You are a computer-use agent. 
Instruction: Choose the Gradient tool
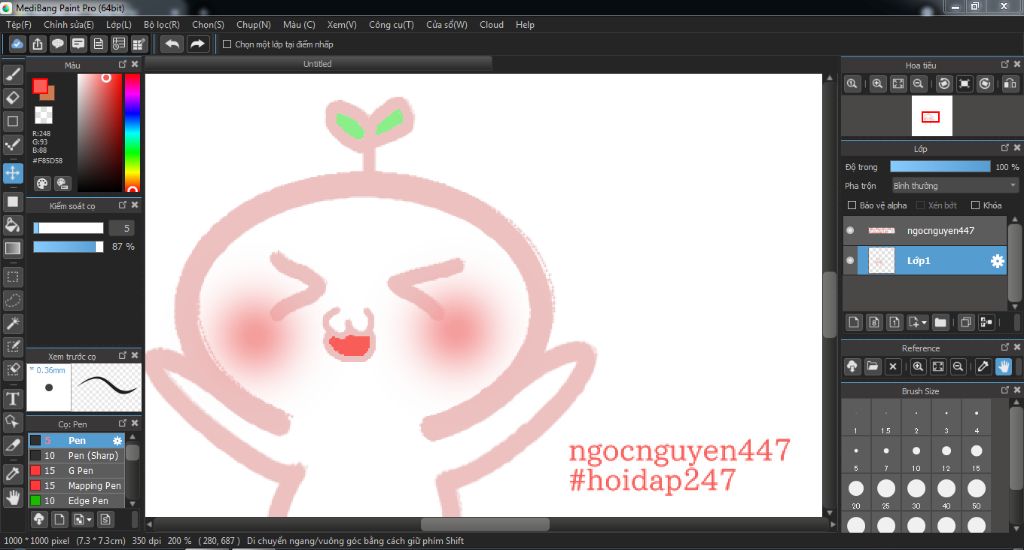pos(12,248)
